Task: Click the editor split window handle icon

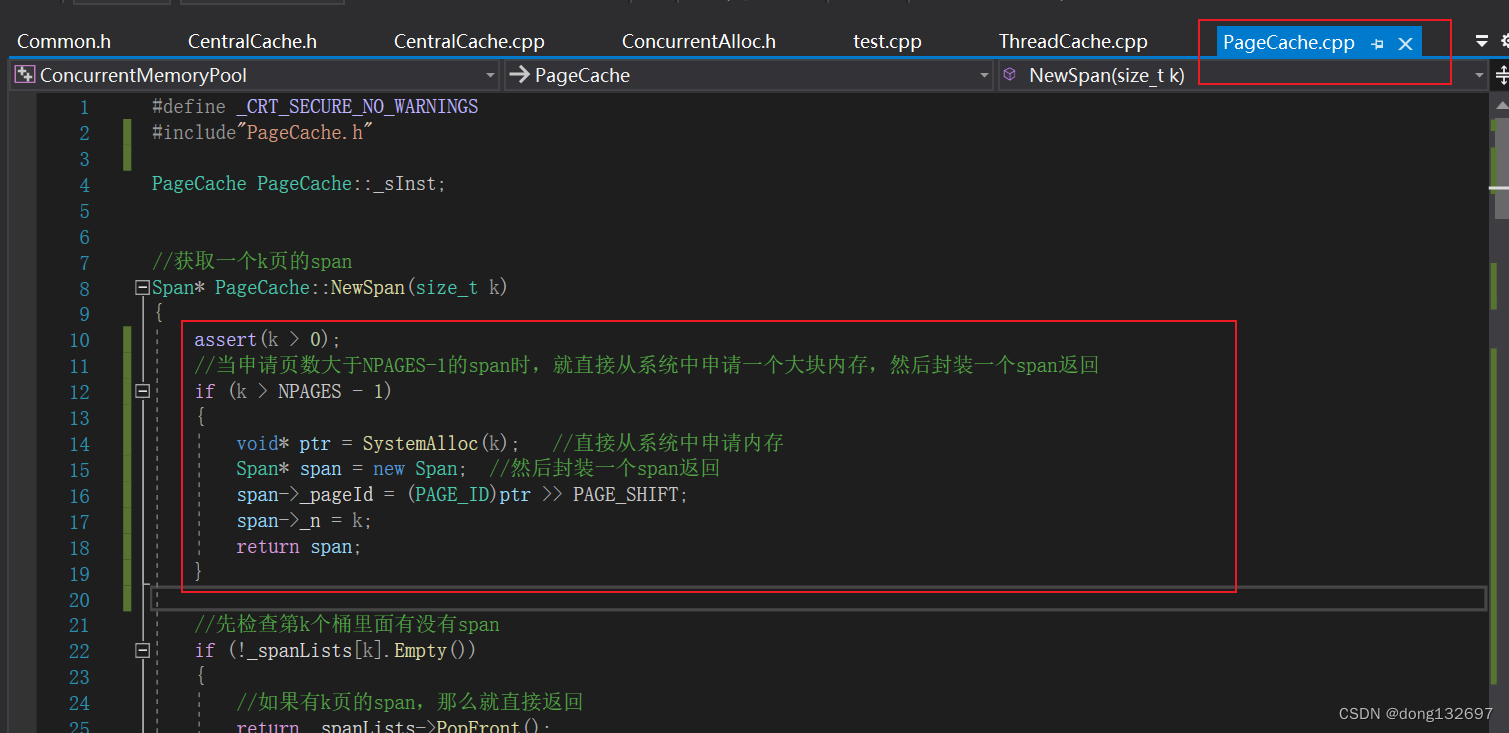Action: pos(1501,75)
